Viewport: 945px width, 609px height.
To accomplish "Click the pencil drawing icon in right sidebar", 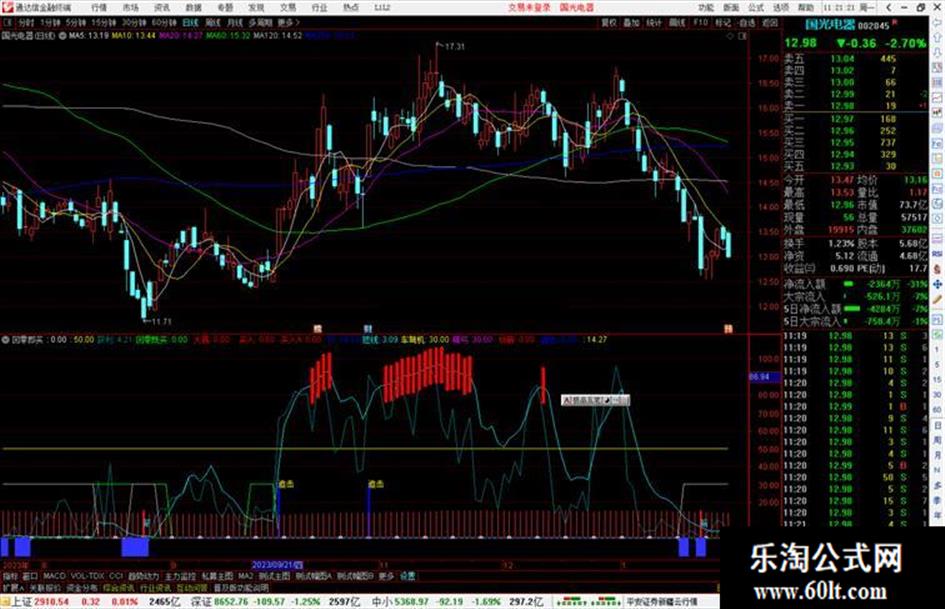I will click(x=937, y=299).
